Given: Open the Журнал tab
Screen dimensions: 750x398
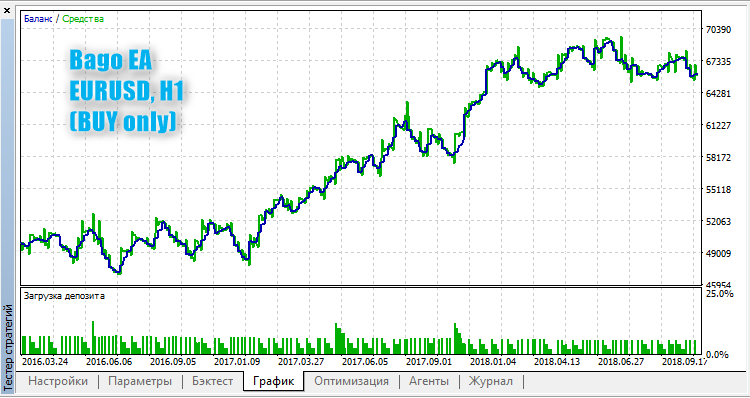Looking at the screenshot, I should [x=491, y=381].
